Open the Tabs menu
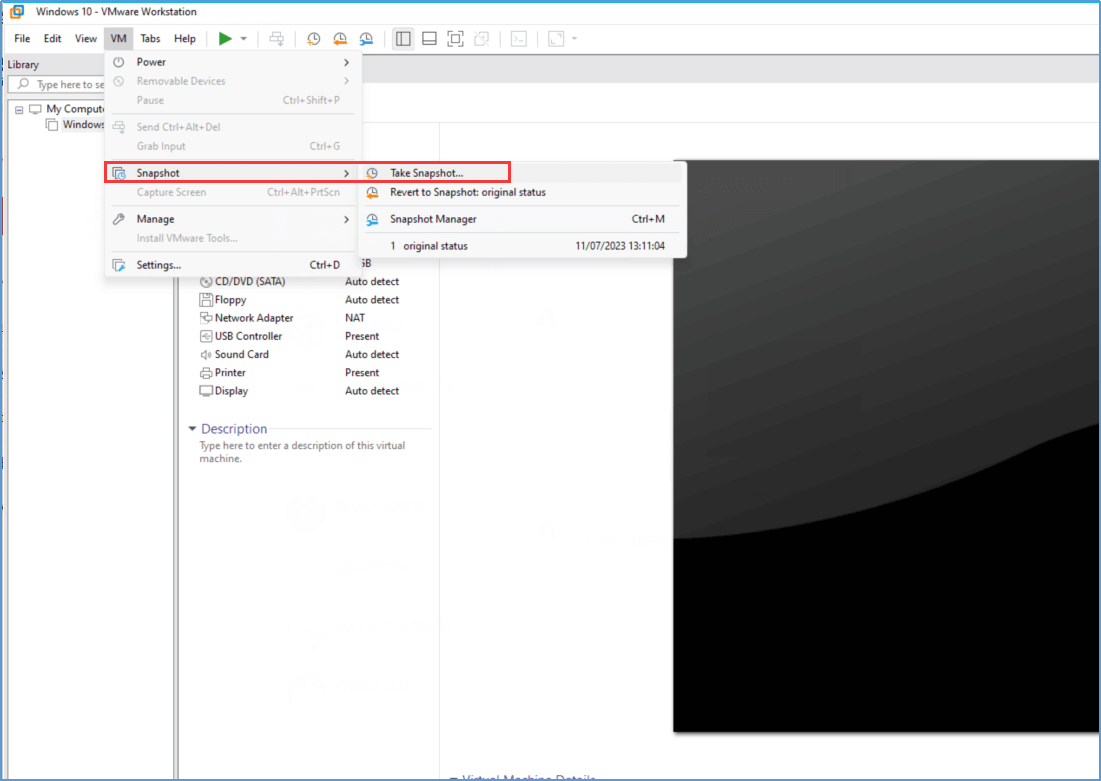Viewport: 1101px width, 781px height. 150,38
